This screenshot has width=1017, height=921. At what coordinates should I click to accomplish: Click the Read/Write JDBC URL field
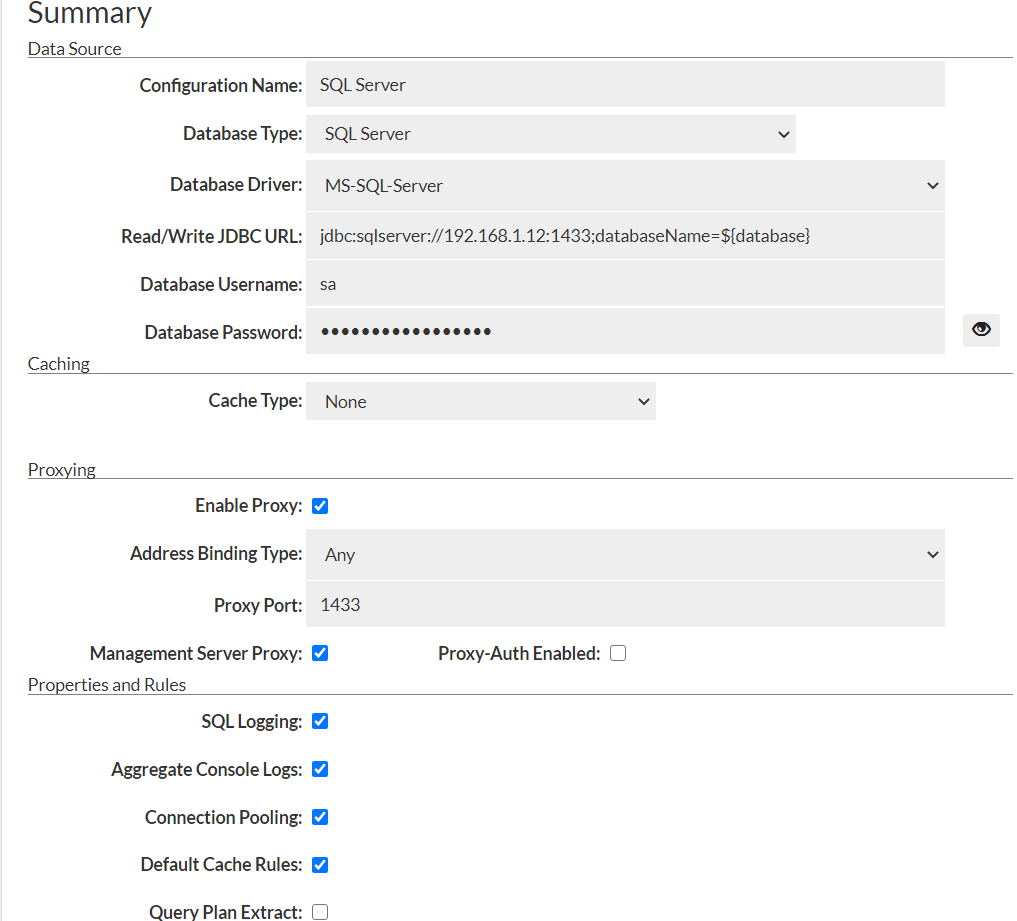(x=625, y=236)
